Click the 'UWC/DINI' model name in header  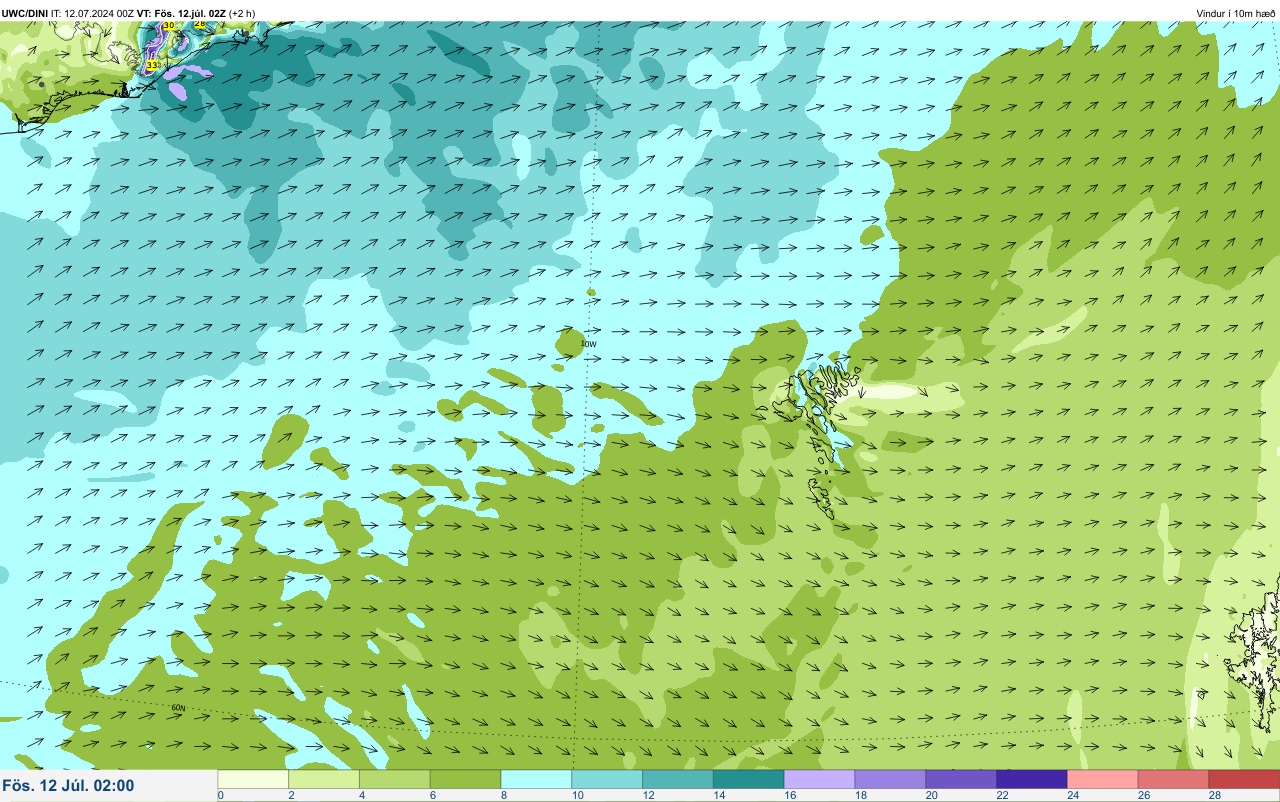(x=25, y=13)
